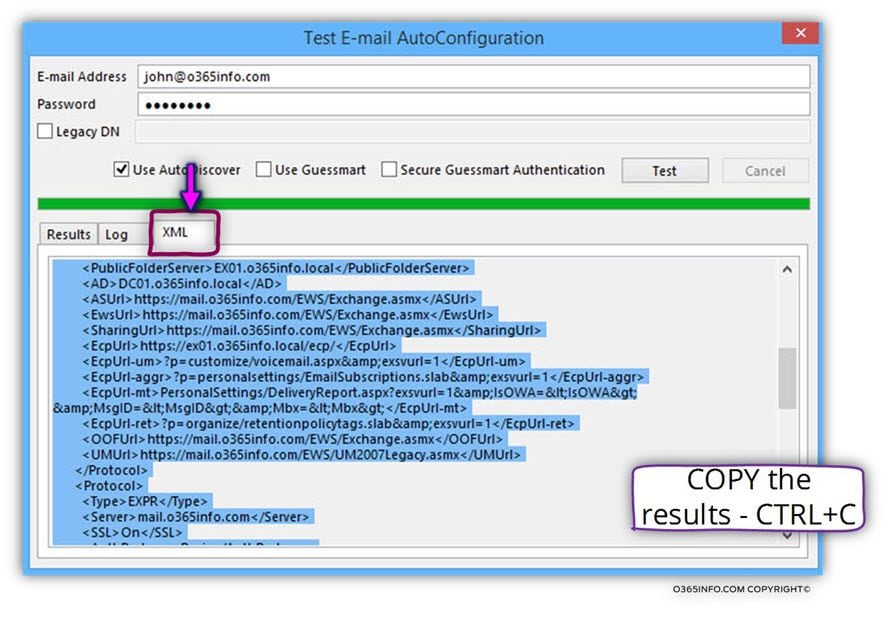Switch to the Results tab
Viewport: 893px width, 620px height.
coord(68,234)
